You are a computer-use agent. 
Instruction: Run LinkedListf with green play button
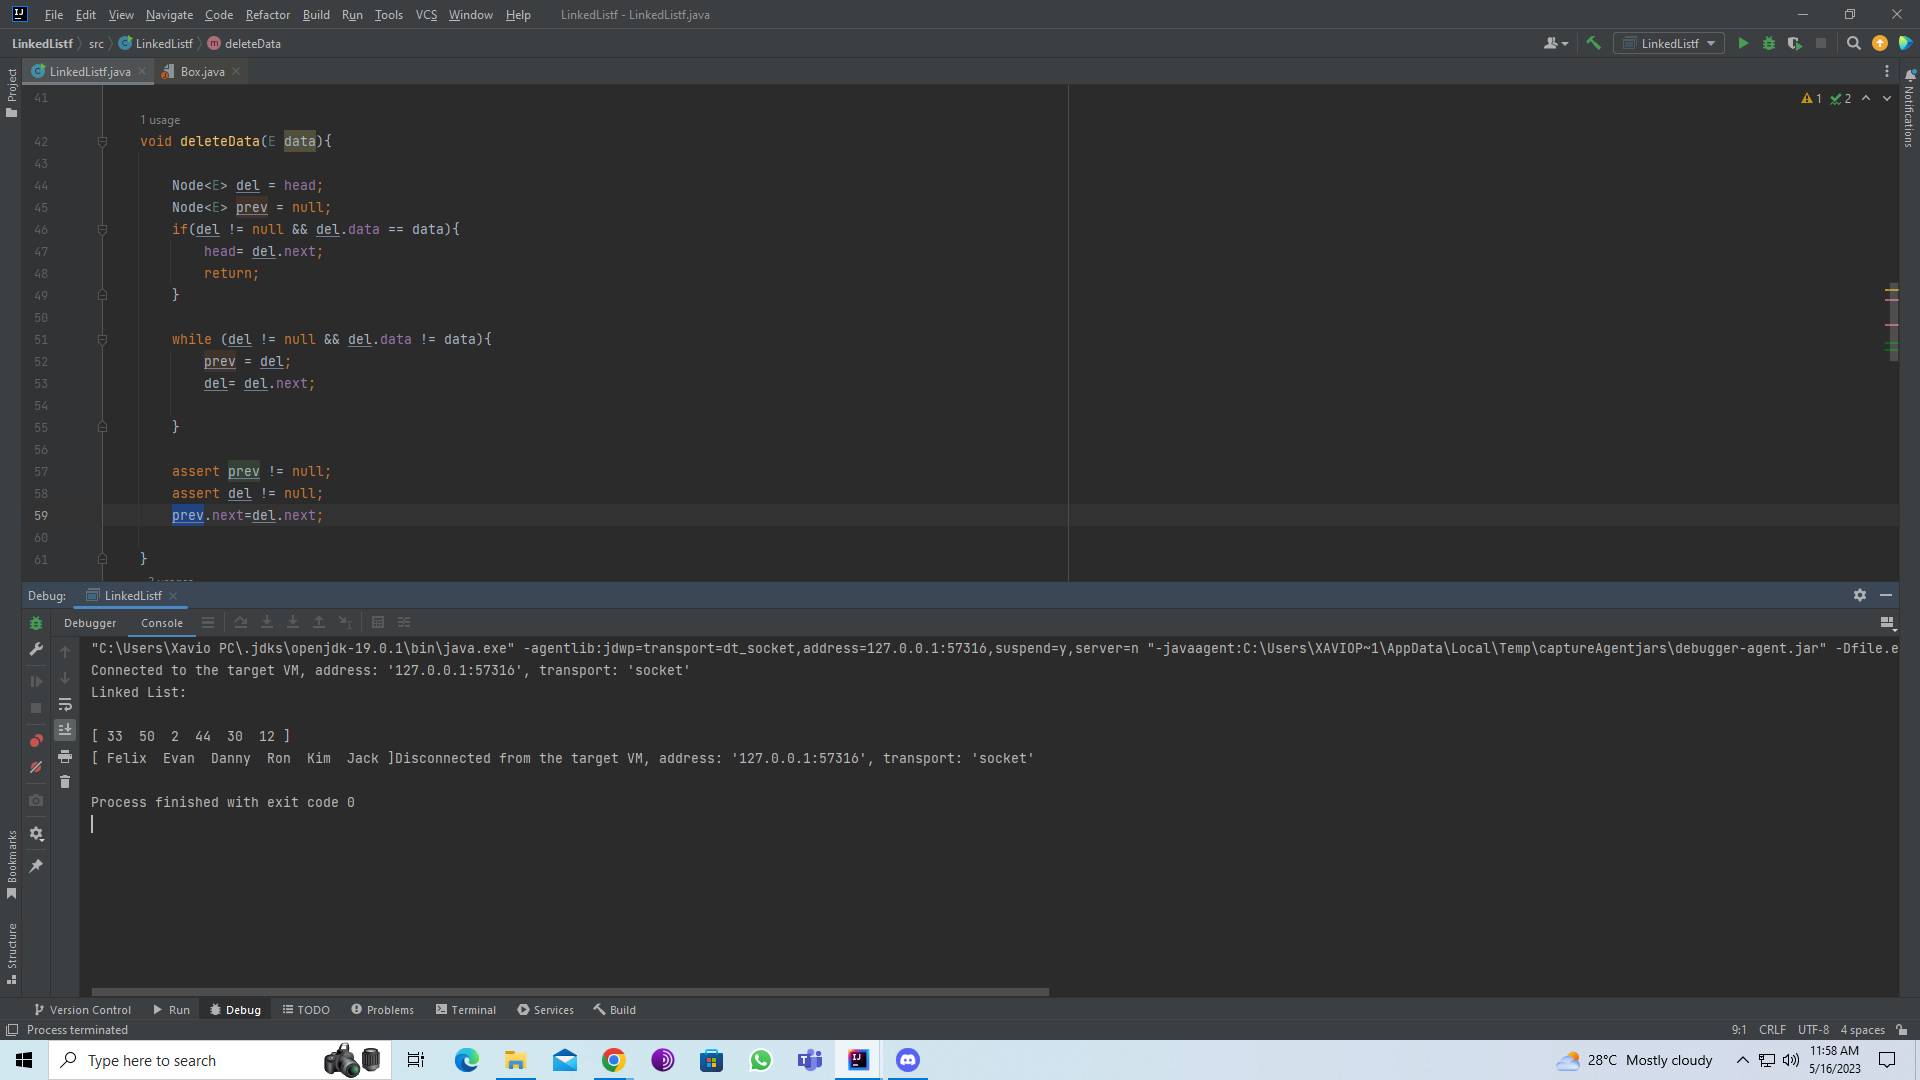[1743, 43]
